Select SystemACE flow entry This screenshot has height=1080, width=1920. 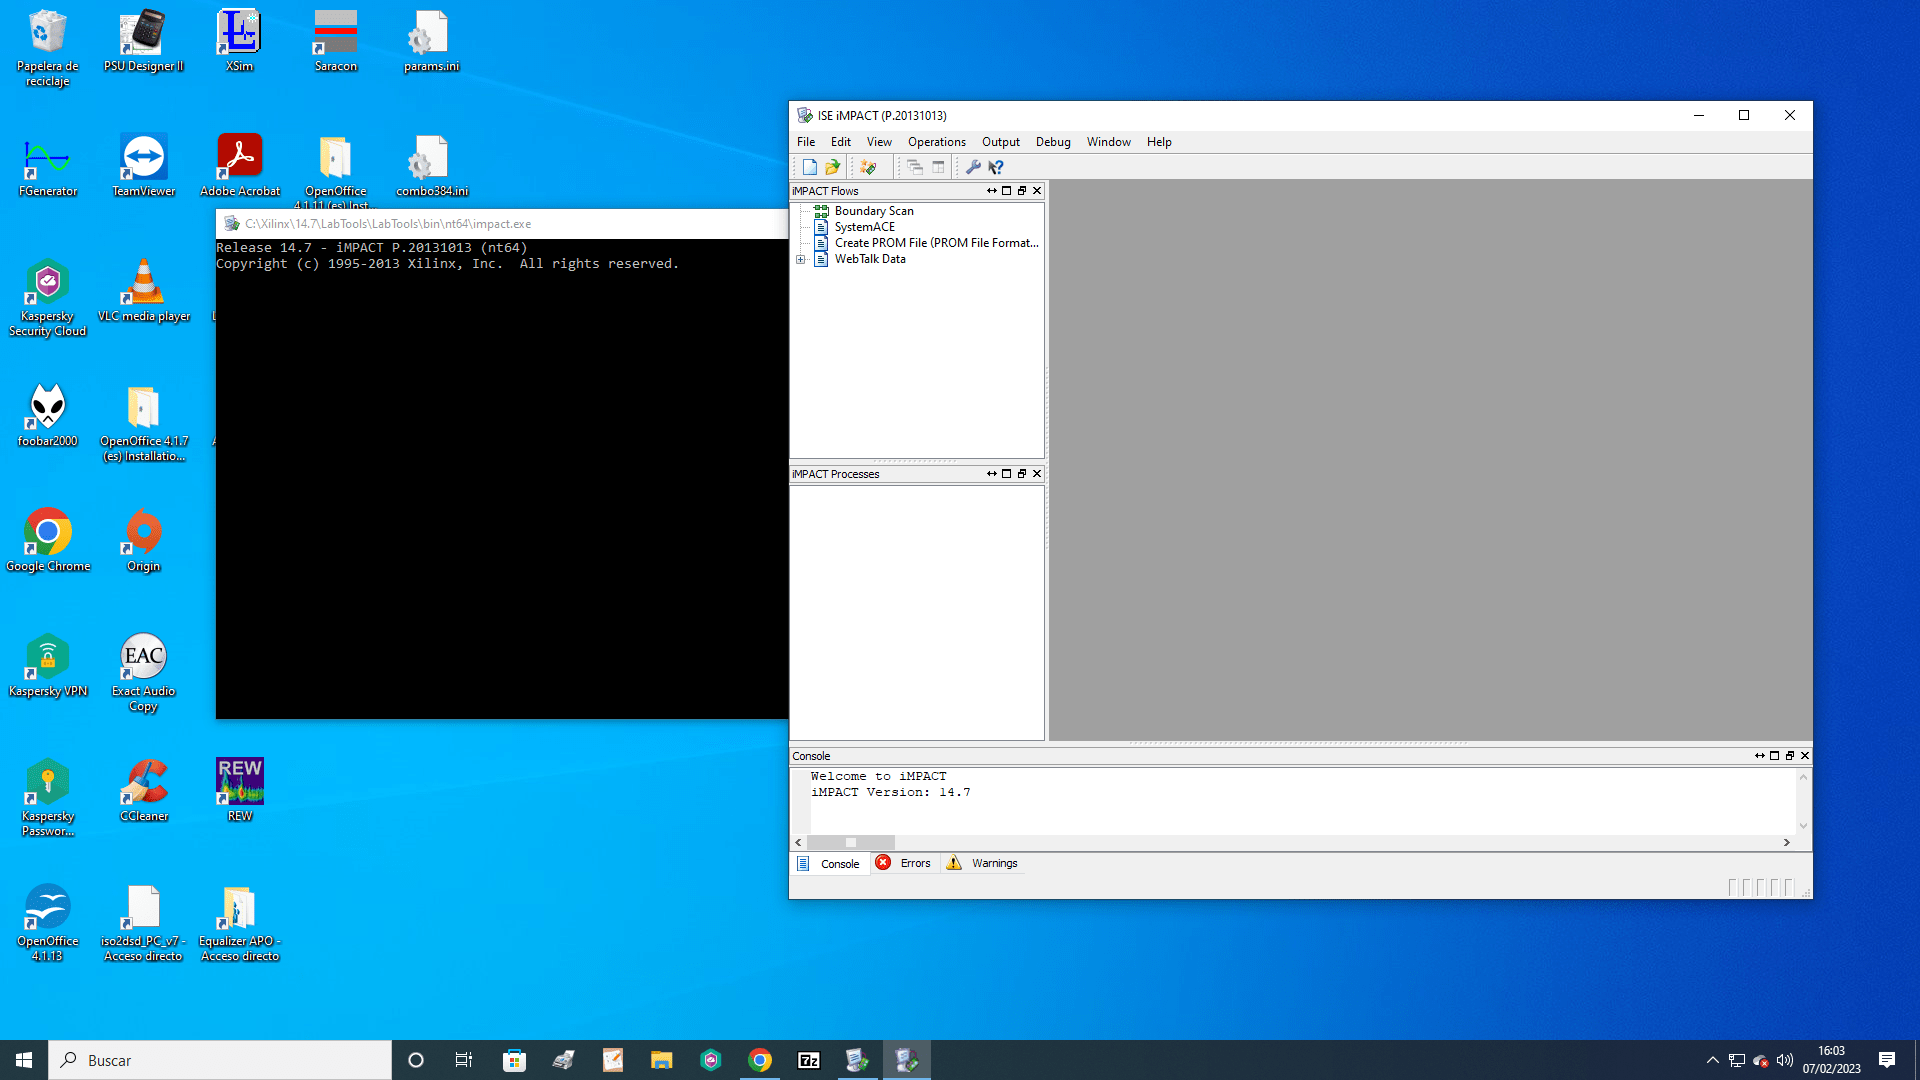pos(865,227)
